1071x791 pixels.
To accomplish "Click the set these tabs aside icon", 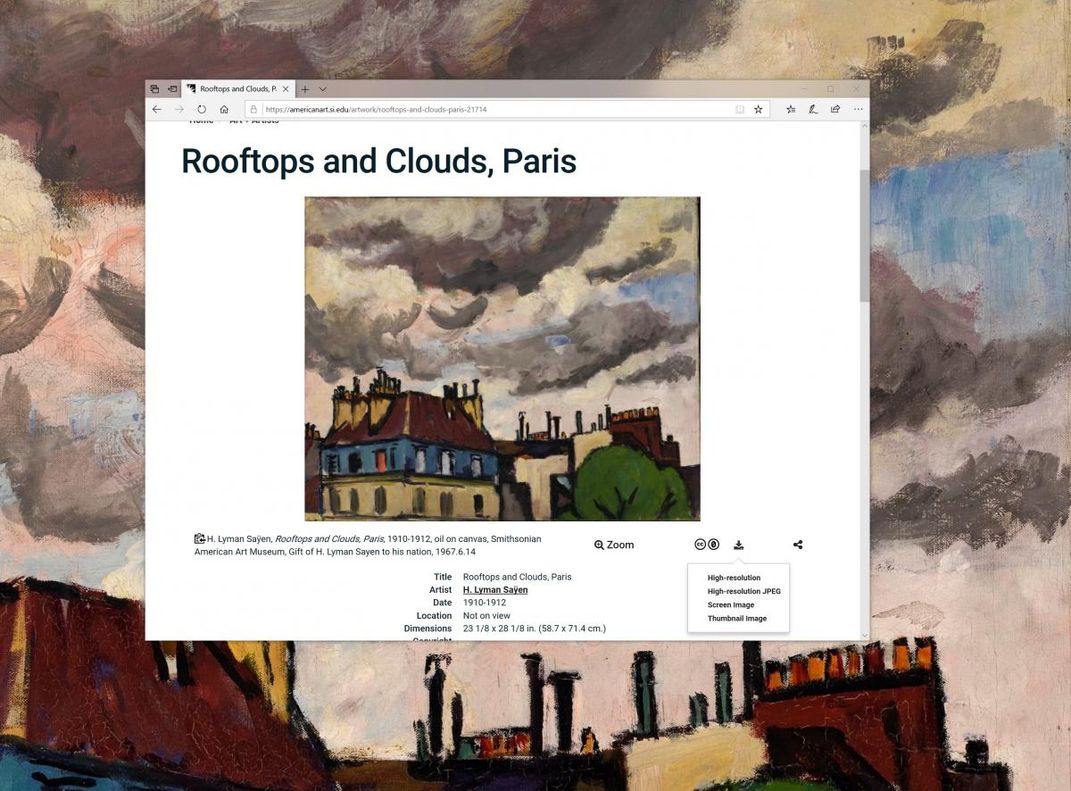I will [173, 89].
